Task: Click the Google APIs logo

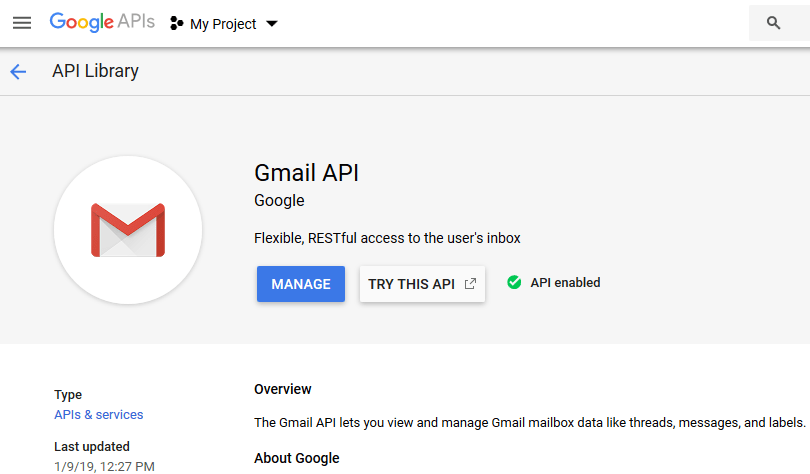Action: (102, 22)
